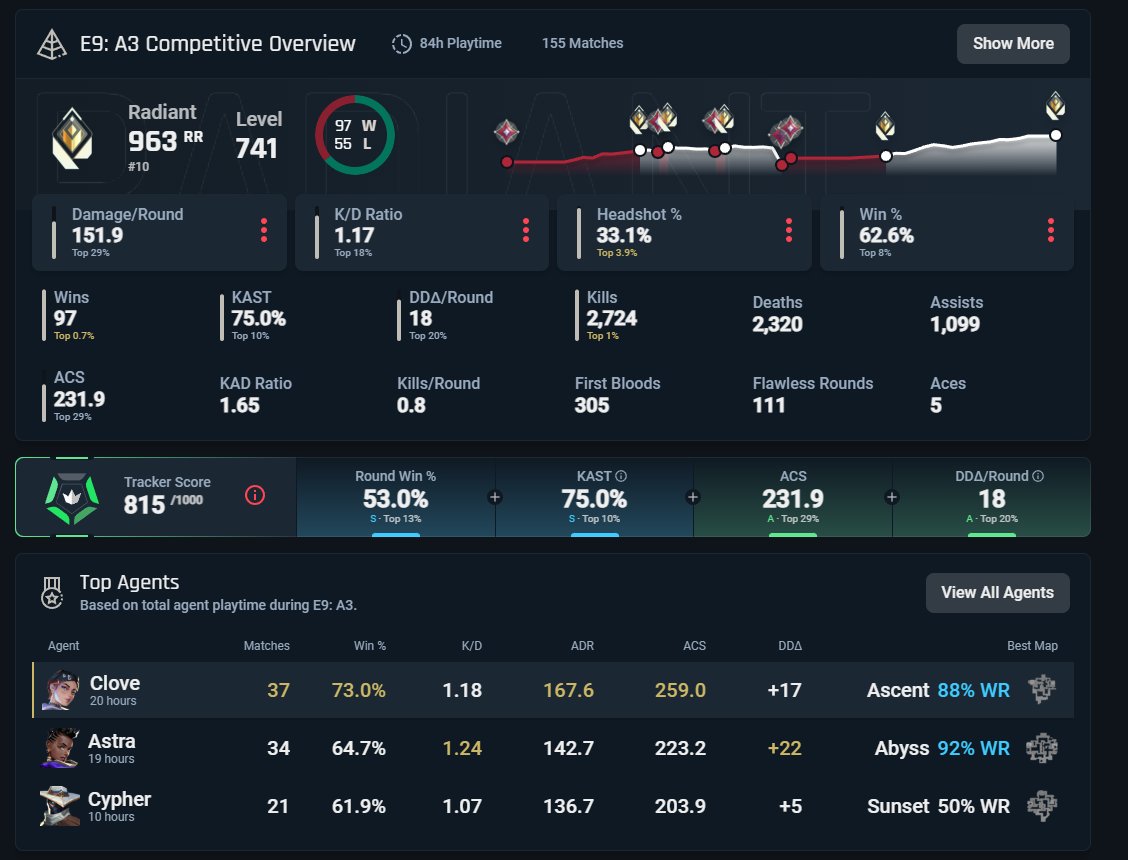
Task: Click the Top Agents medal icon
Action: point(52,593)
